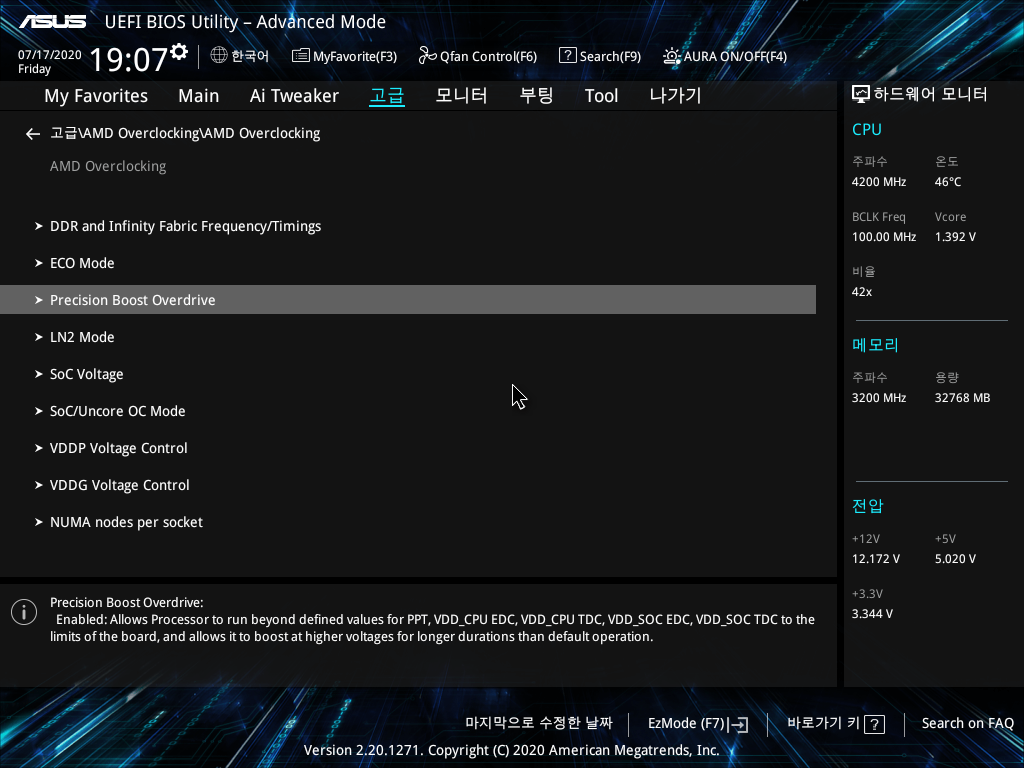Expand the NUMA nodes per socket arrow

click(39, 522)
